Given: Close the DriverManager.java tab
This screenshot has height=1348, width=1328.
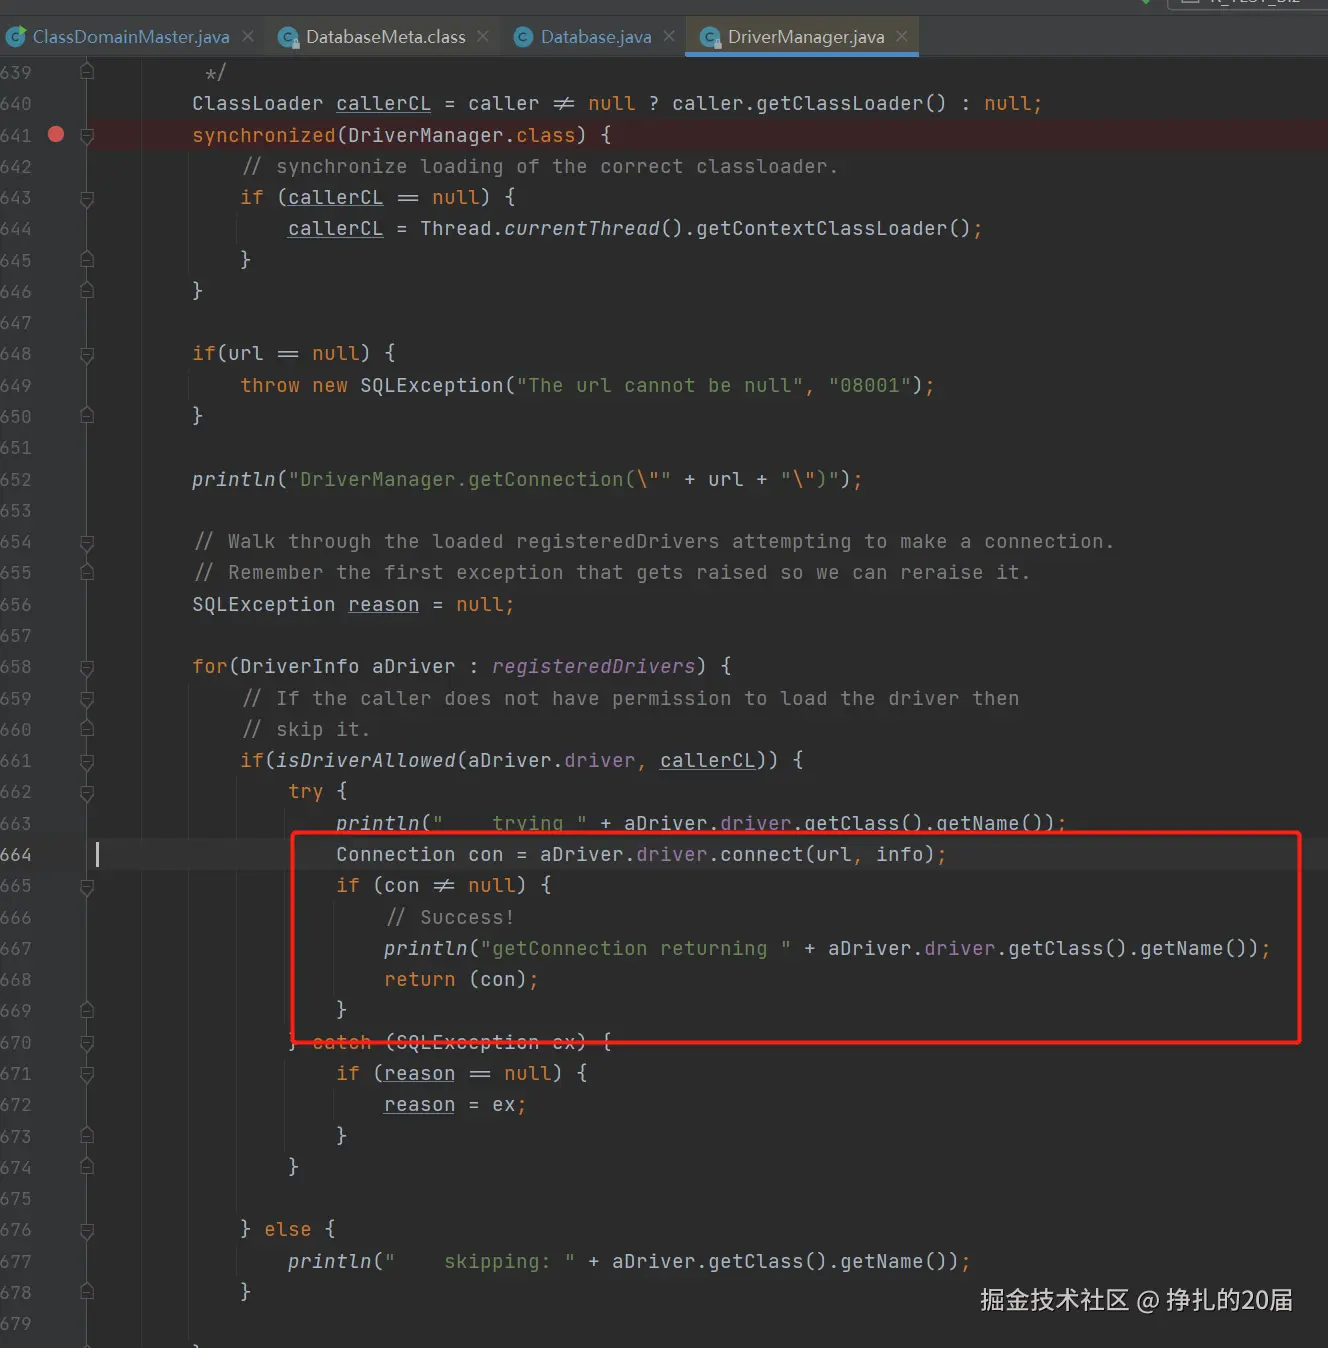Looking at the screenshot, I should 902,36.
